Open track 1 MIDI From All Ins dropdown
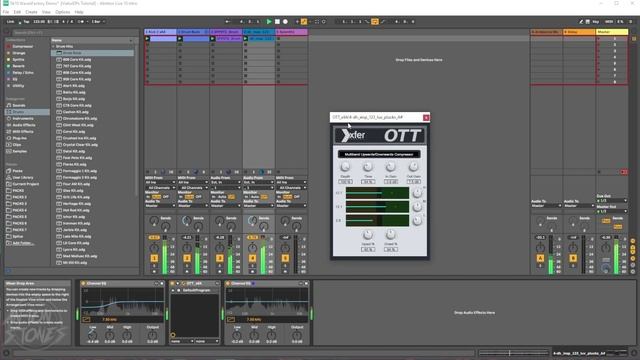 160,182
